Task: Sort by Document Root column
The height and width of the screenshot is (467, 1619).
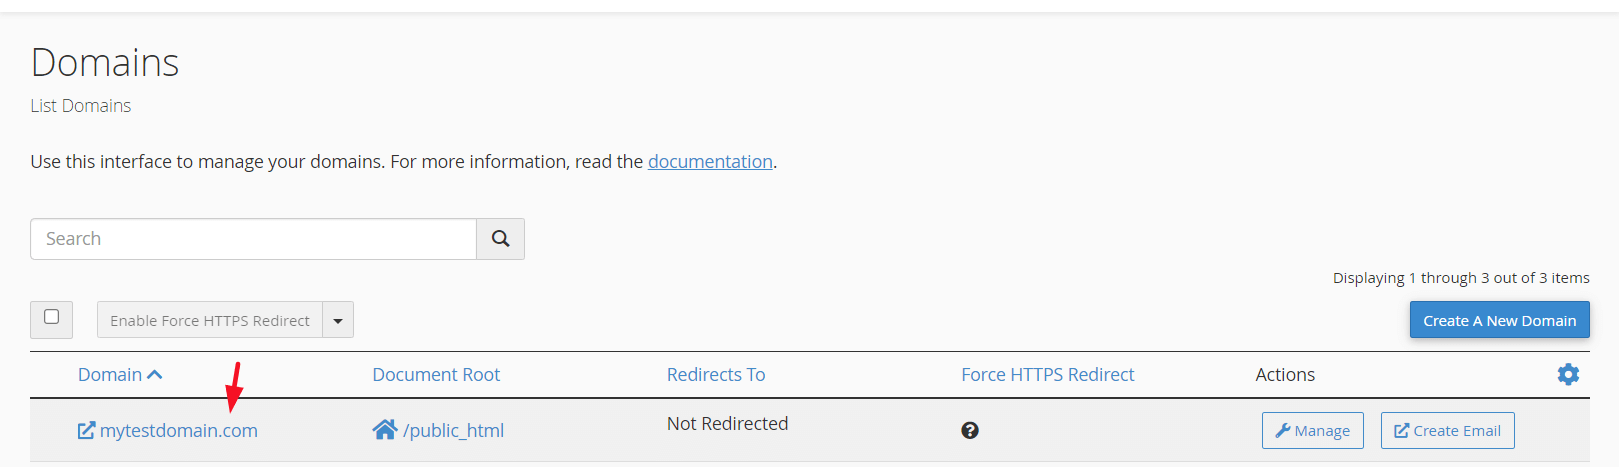Action: [x=436, y=375]
